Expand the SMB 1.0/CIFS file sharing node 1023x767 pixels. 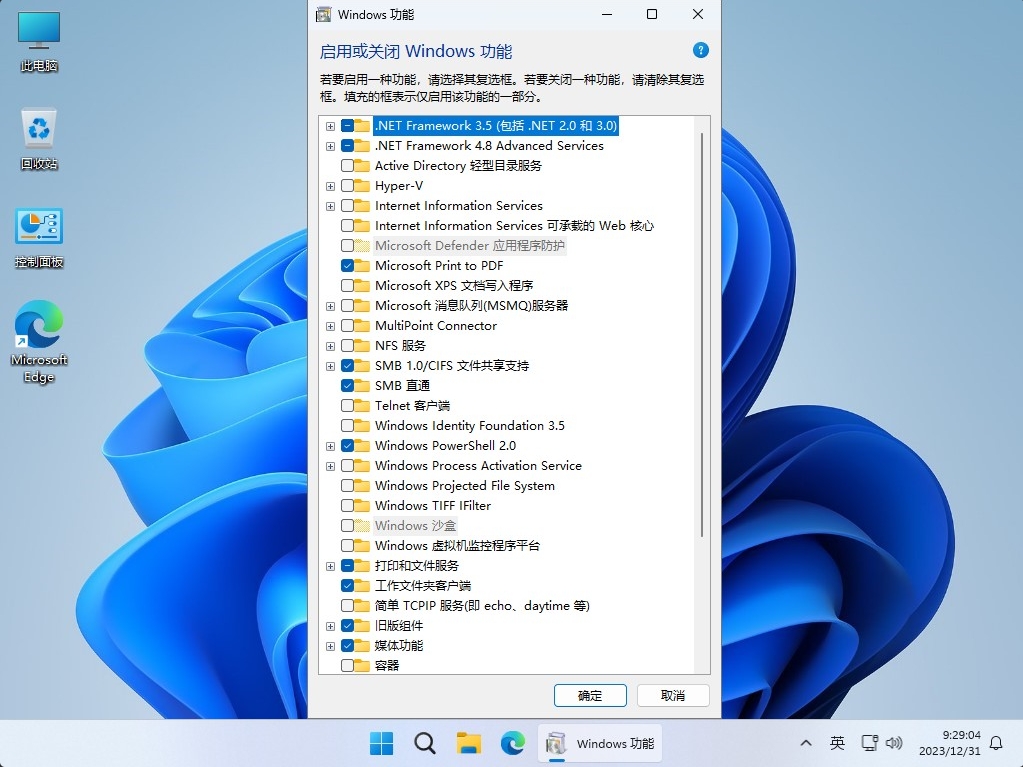click(330, 366)
